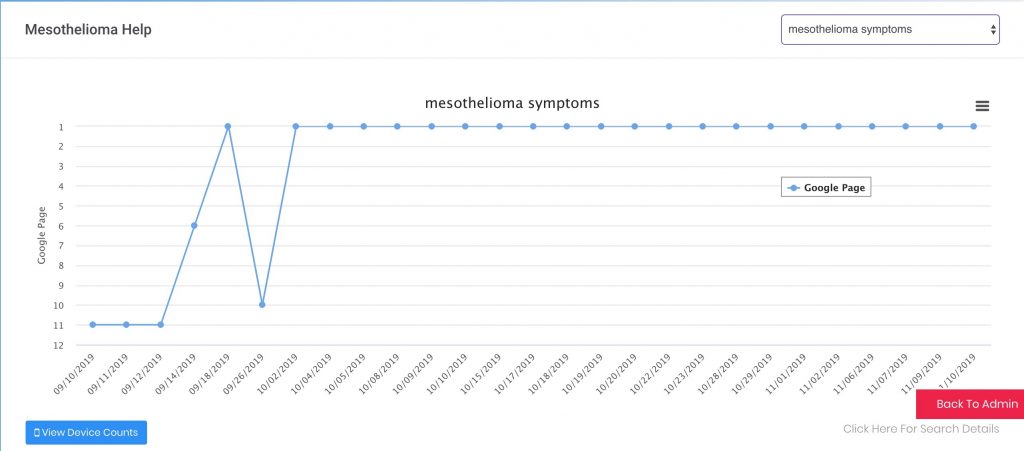Screen dimensions: 1024x451
Task: Select the 11/10/2019 last data point
Action: 974,126
